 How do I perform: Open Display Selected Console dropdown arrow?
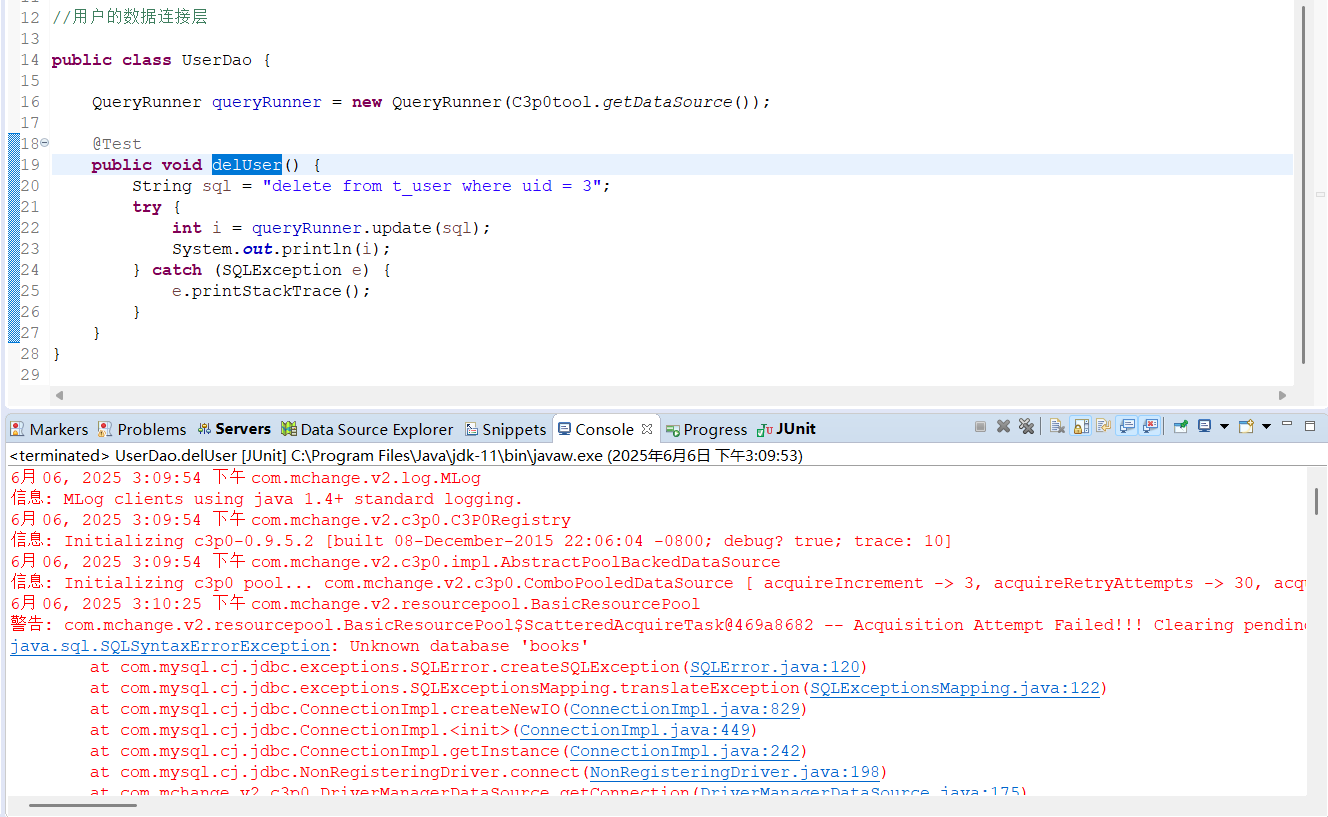pyautogui.click(x=1224, y=426)
